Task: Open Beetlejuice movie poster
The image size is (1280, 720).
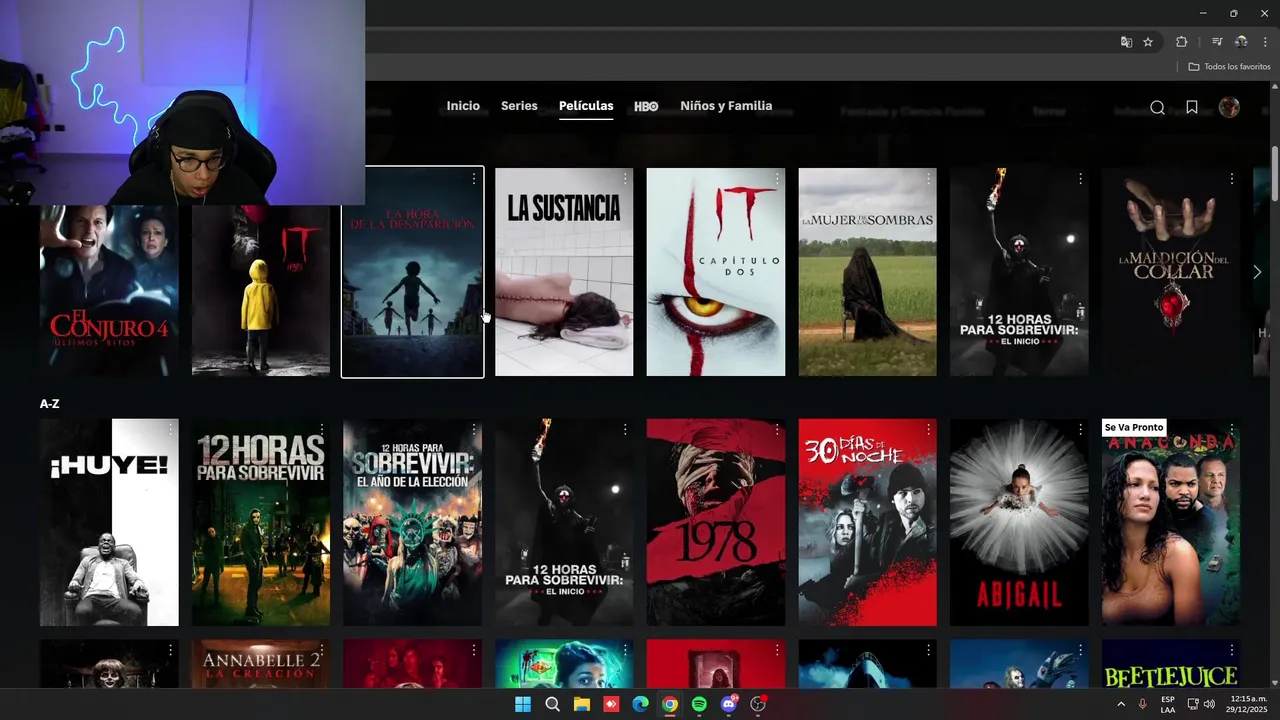Action: tap(1171, 664)
